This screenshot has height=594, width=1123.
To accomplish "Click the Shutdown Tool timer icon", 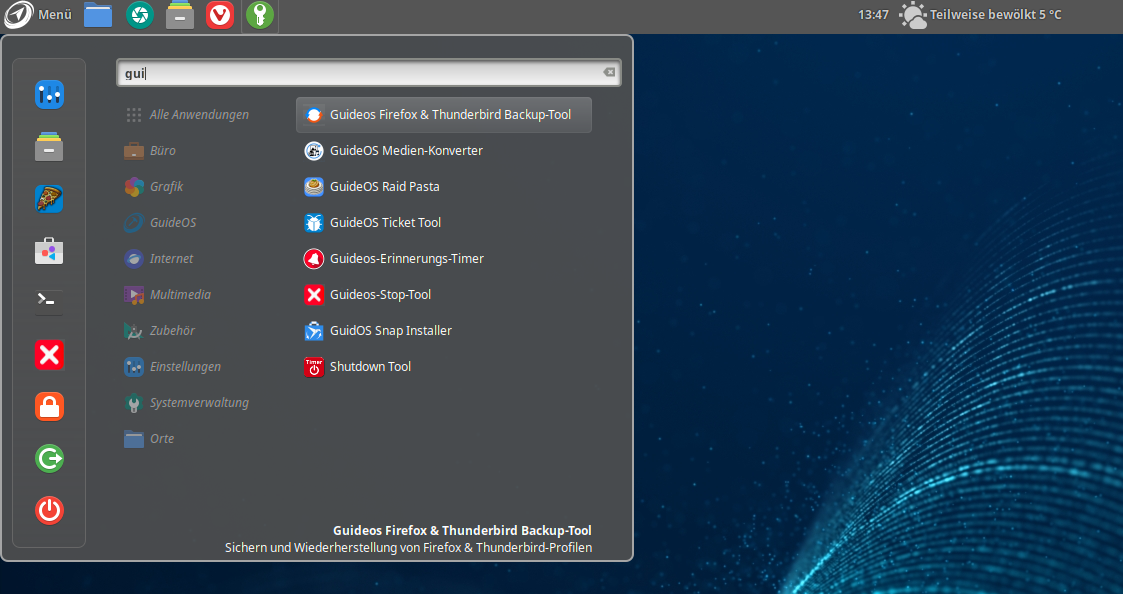I will click(x=314, y=366).
